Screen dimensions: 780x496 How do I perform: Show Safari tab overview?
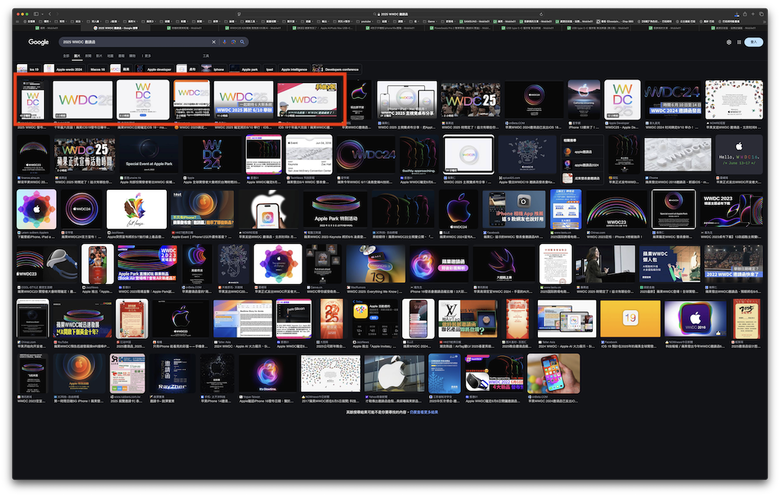(x=762, y=14)
